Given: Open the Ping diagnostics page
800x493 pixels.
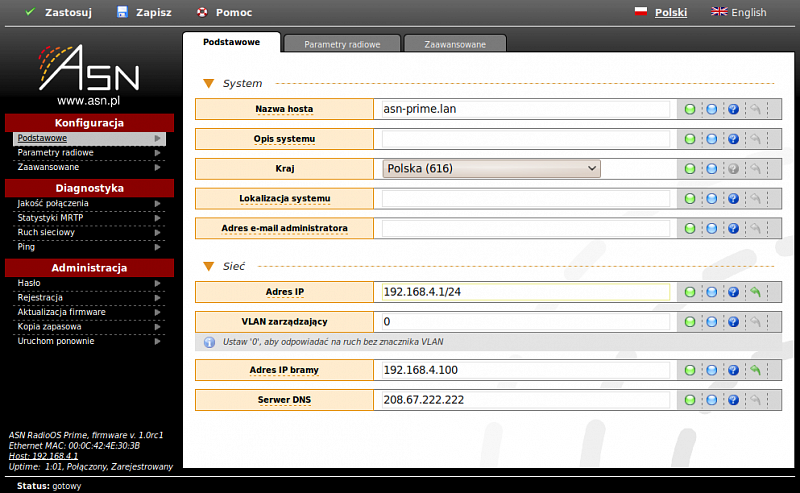Looking at the screenshot, I should pyautogui.click(x=89, y=247).
